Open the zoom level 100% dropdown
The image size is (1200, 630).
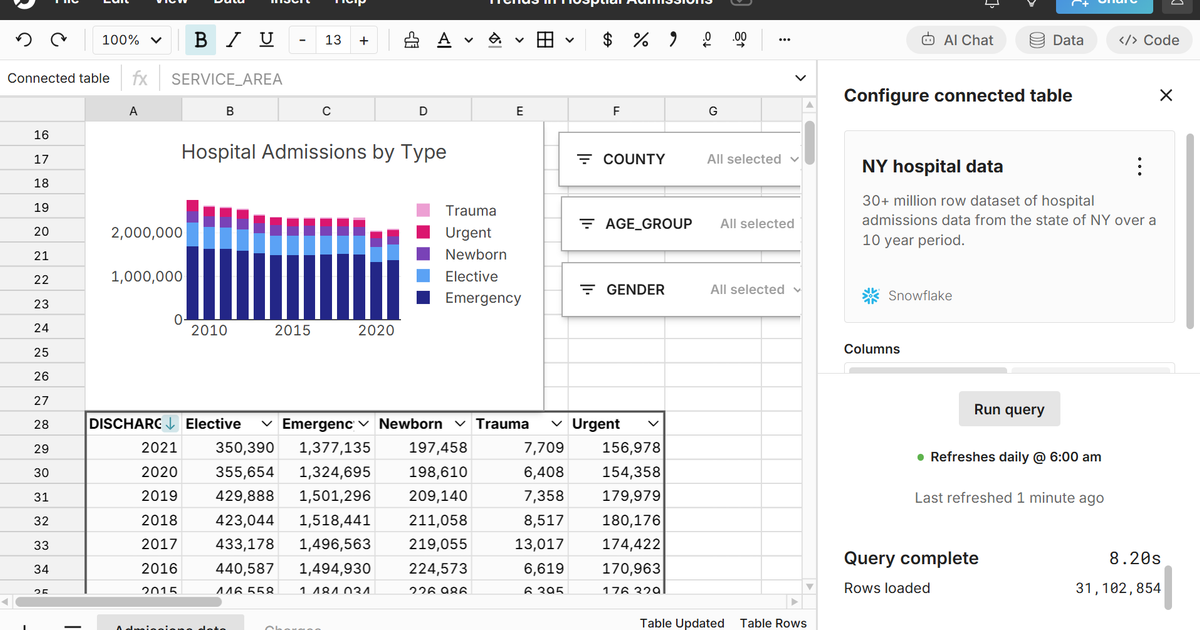(132, 40)
